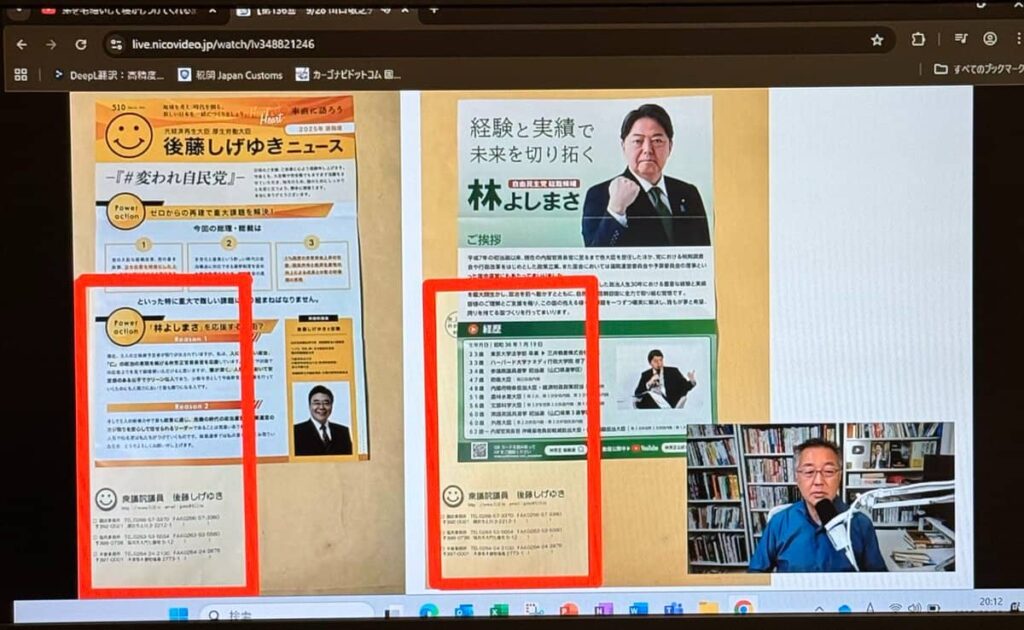
Task: Open site information icon in address bar
Action: click(116, 44)
